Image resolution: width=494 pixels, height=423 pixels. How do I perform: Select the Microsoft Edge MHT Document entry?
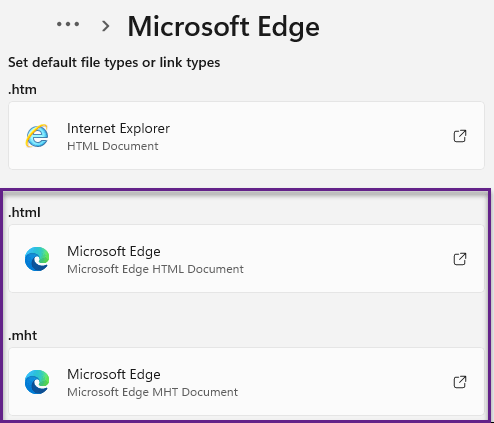246,382
